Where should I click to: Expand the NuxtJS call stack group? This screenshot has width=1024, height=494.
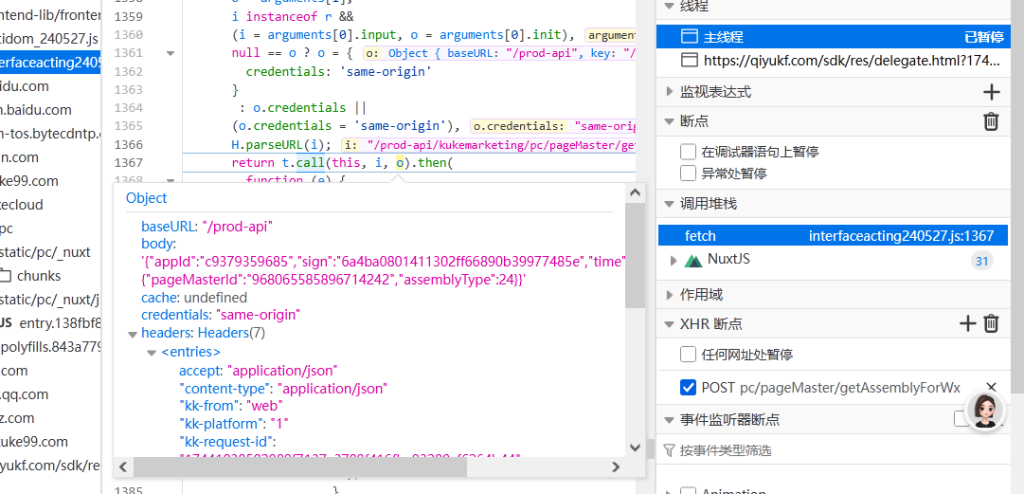(x=673, y=261)
